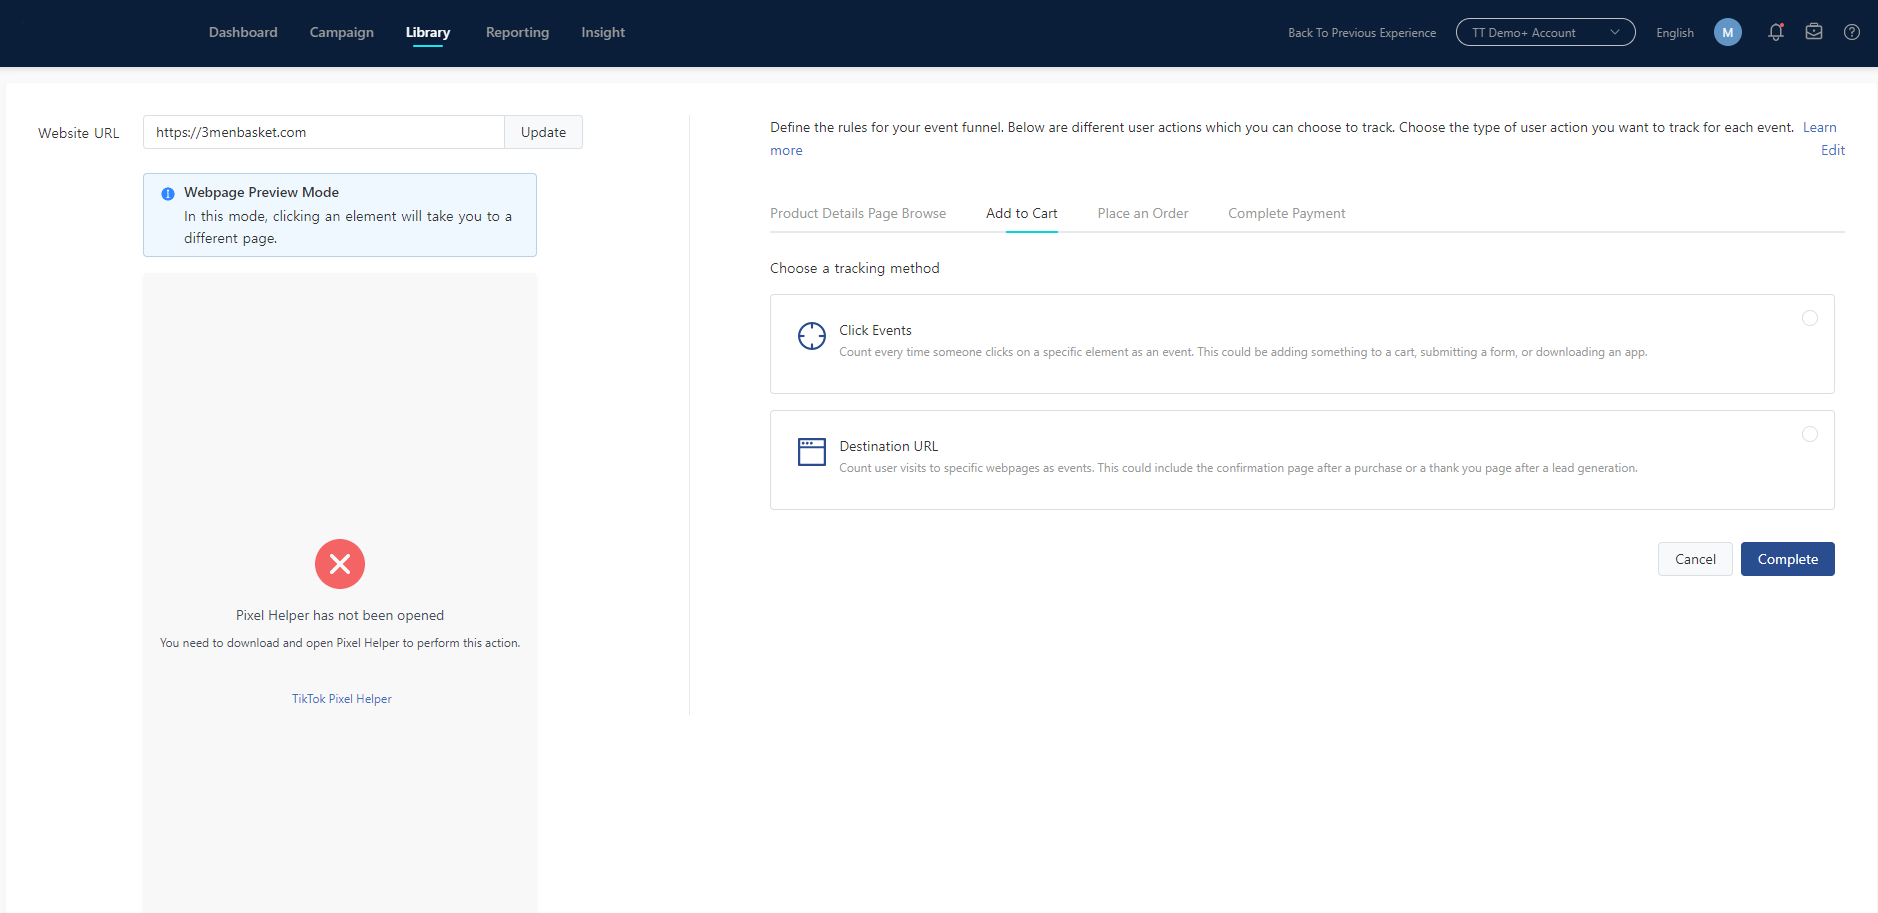
Task: Click the Click Events description text
Action: click(x=1243, y=352)
